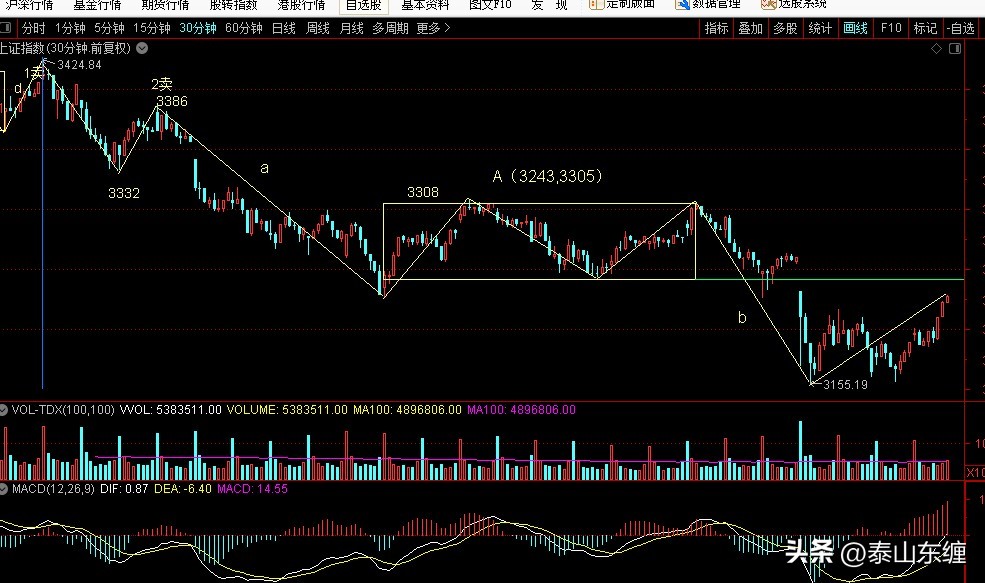Screen dimensions: 985x583
Task: Click the DEA: -6.40 value
Action: point(183,489)
